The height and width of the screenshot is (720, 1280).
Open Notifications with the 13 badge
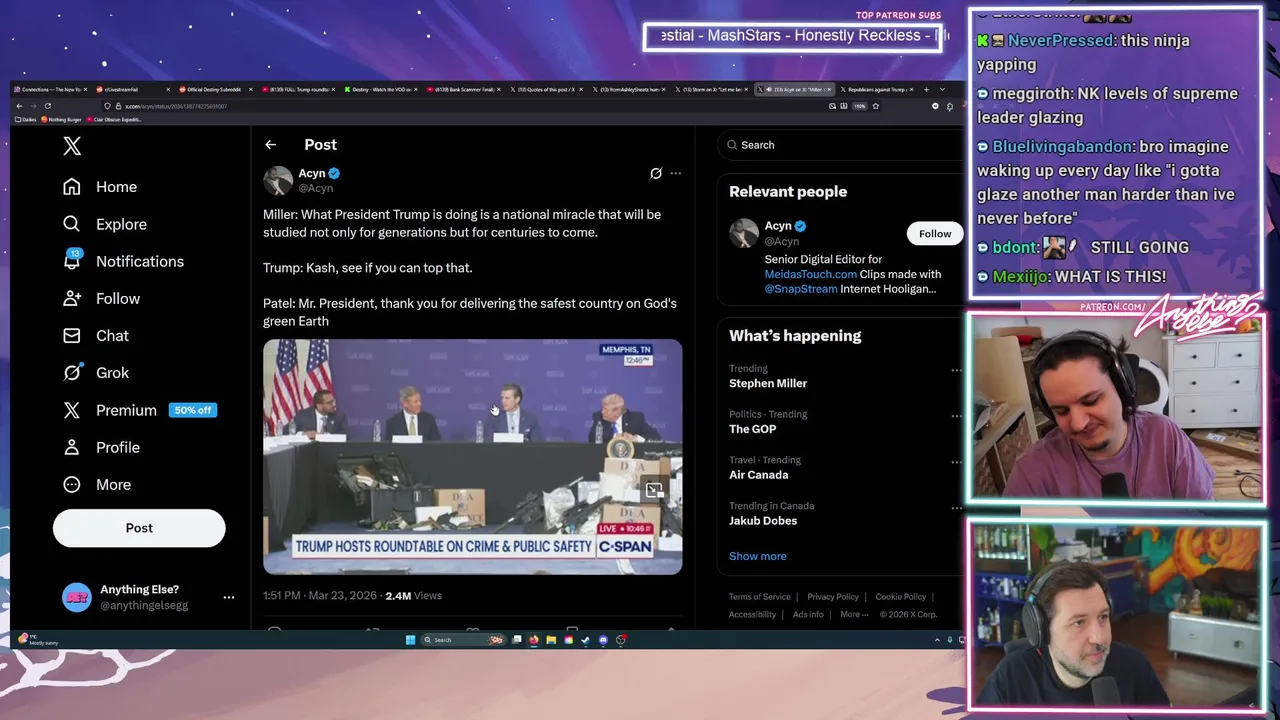coord(123,261)
